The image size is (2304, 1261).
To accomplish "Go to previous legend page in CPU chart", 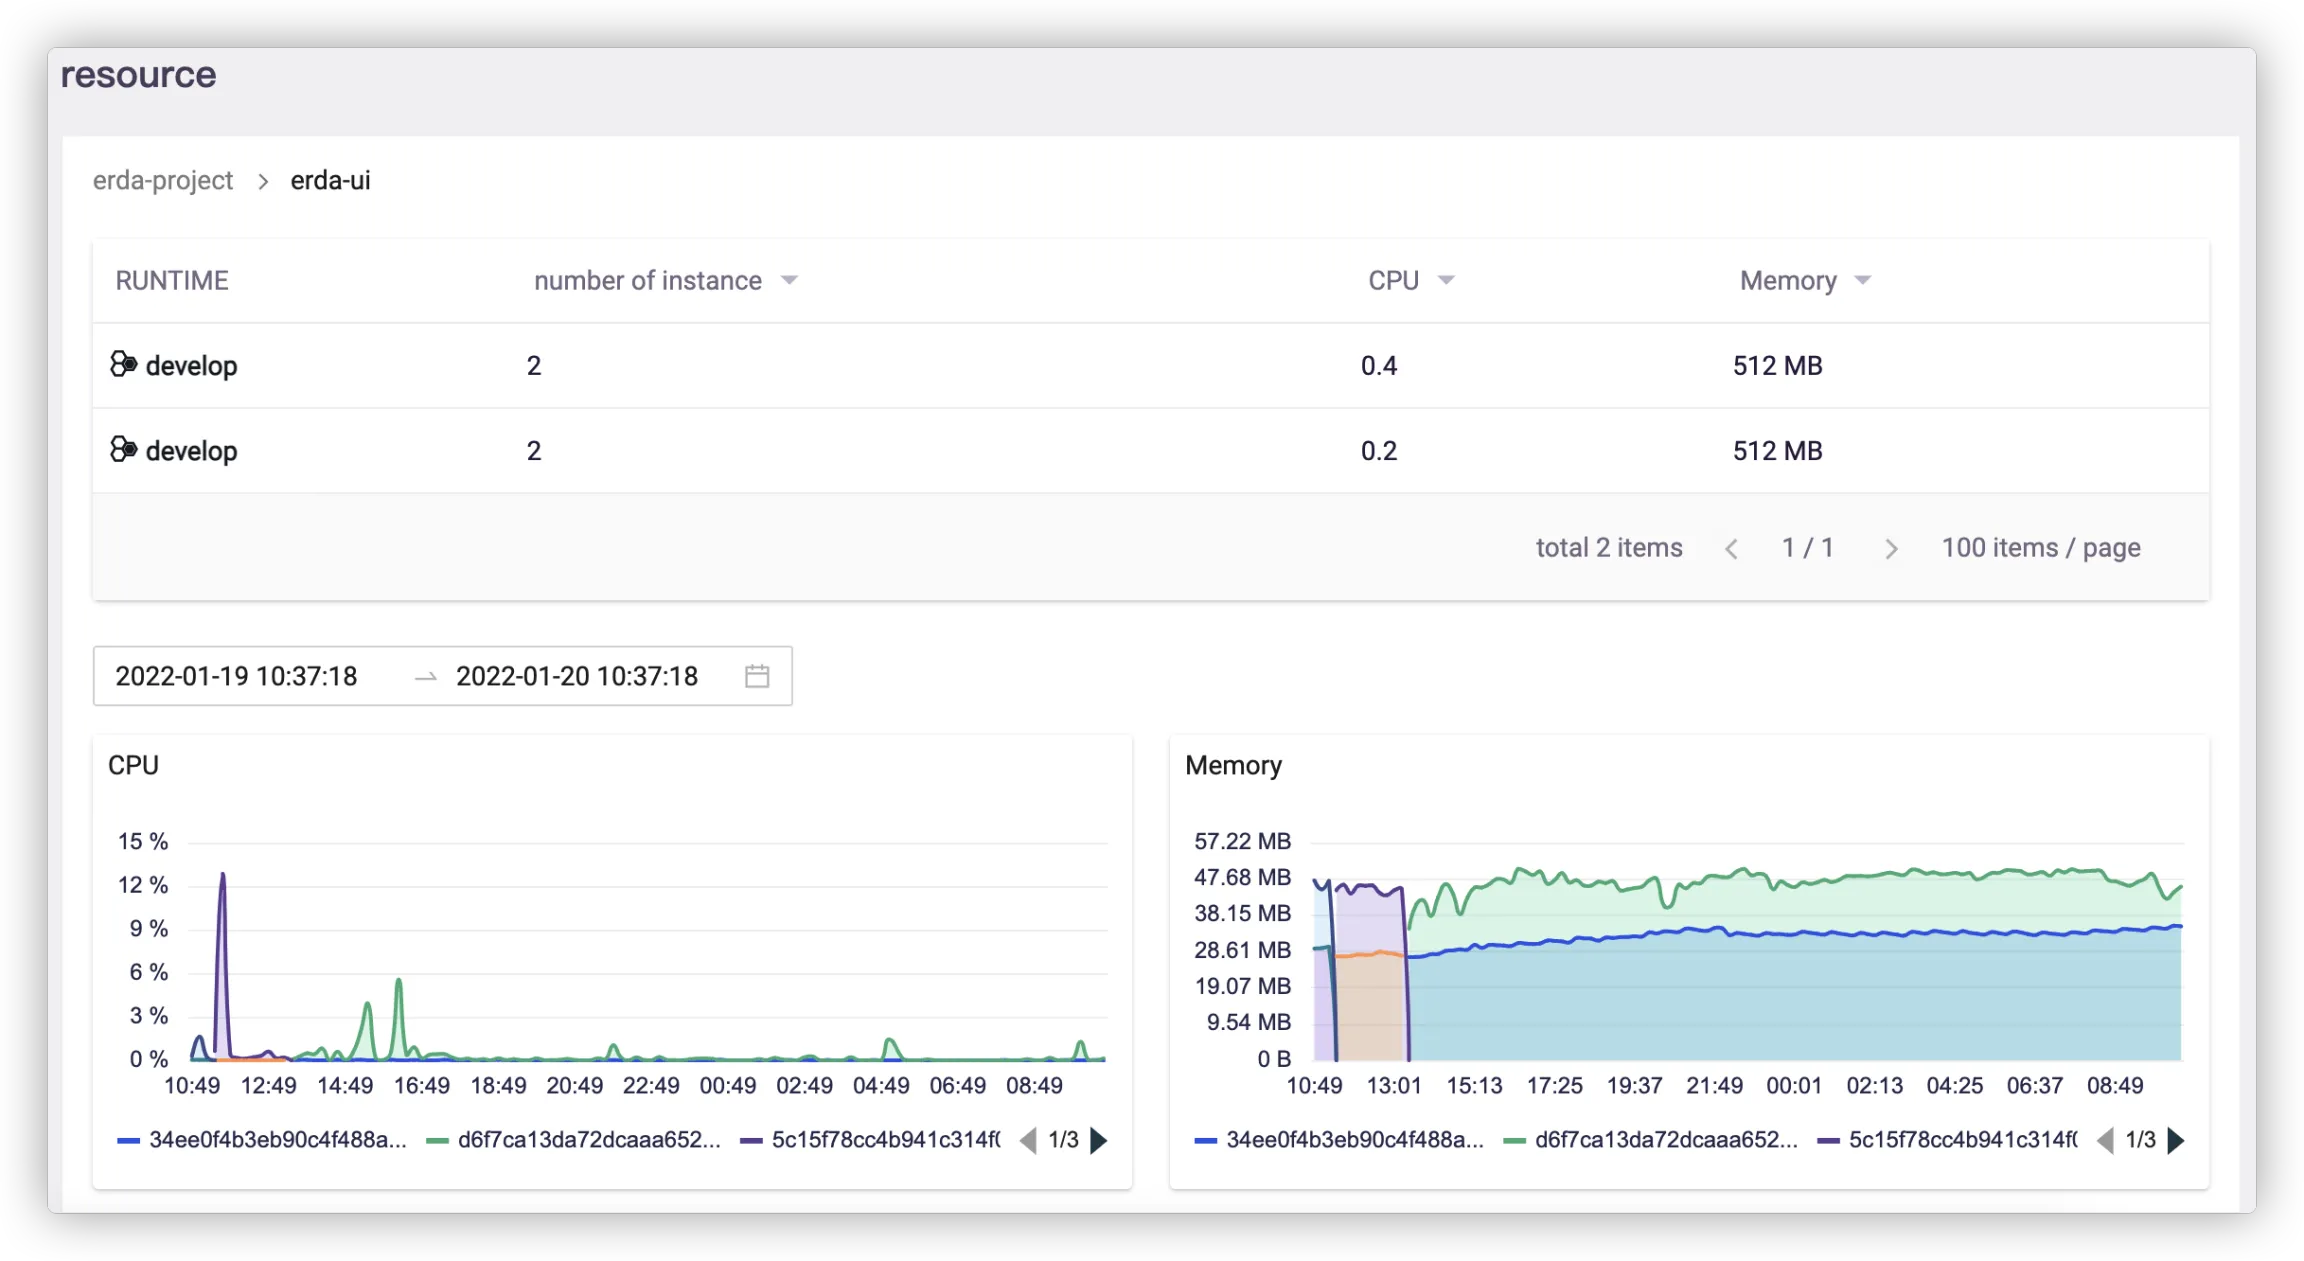I will [1028, 1140].
